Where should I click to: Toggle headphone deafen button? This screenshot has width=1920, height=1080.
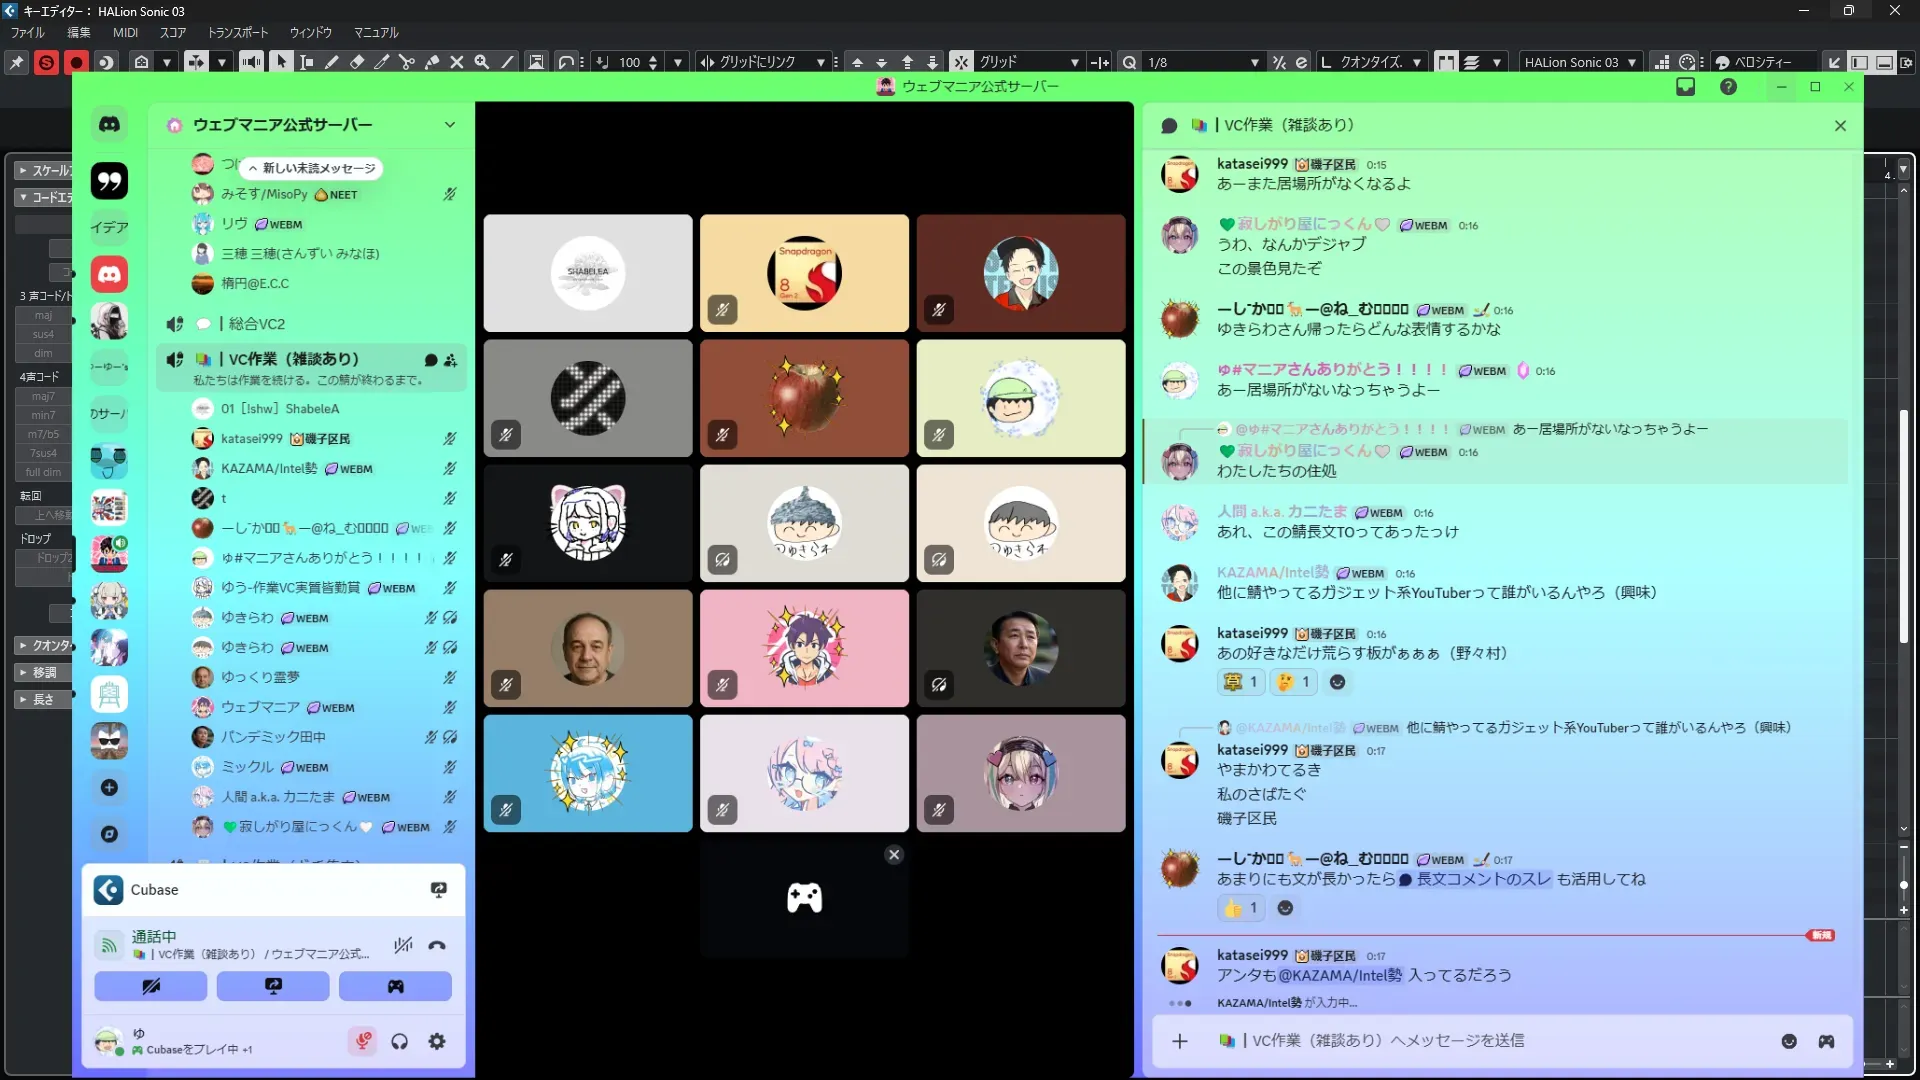pyautogui.click(x=400, y=1041)
